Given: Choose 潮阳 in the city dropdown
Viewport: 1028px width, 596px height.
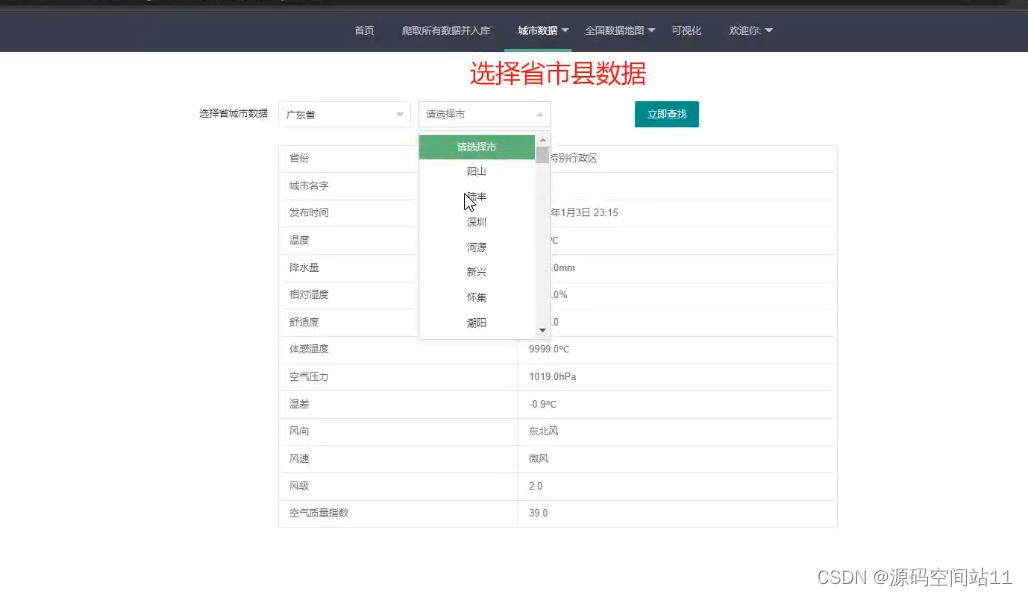Looking at the screenshot, I should (x=476, y=322).
